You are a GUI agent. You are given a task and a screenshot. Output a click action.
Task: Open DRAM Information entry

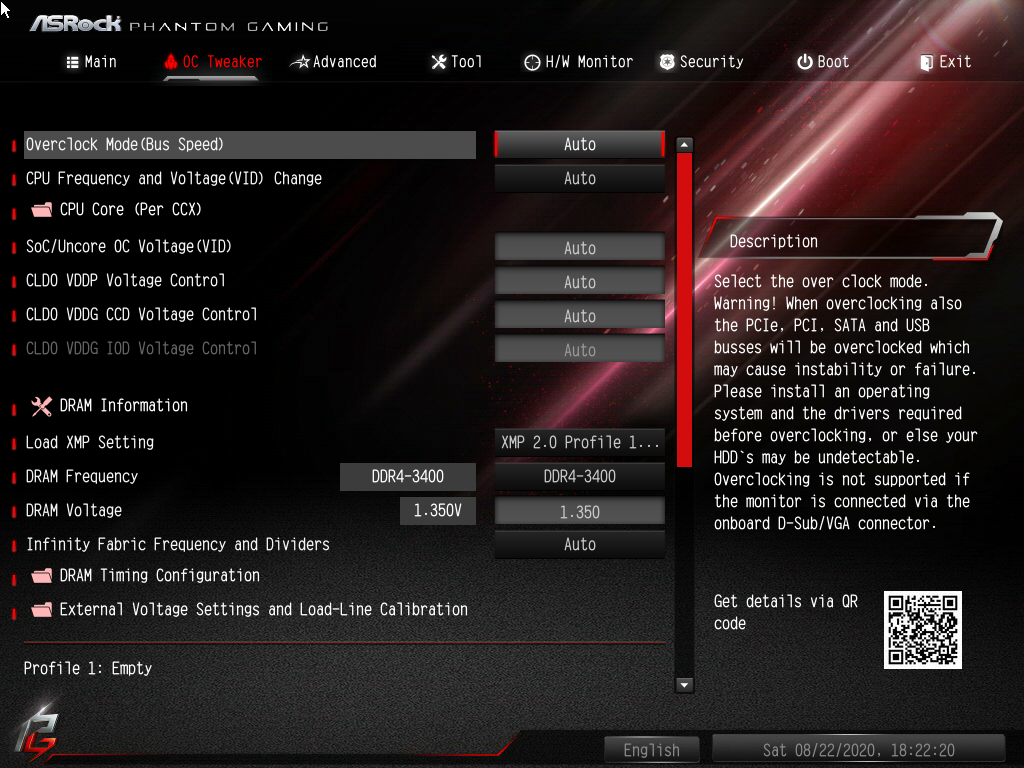(x=123, y=406)
